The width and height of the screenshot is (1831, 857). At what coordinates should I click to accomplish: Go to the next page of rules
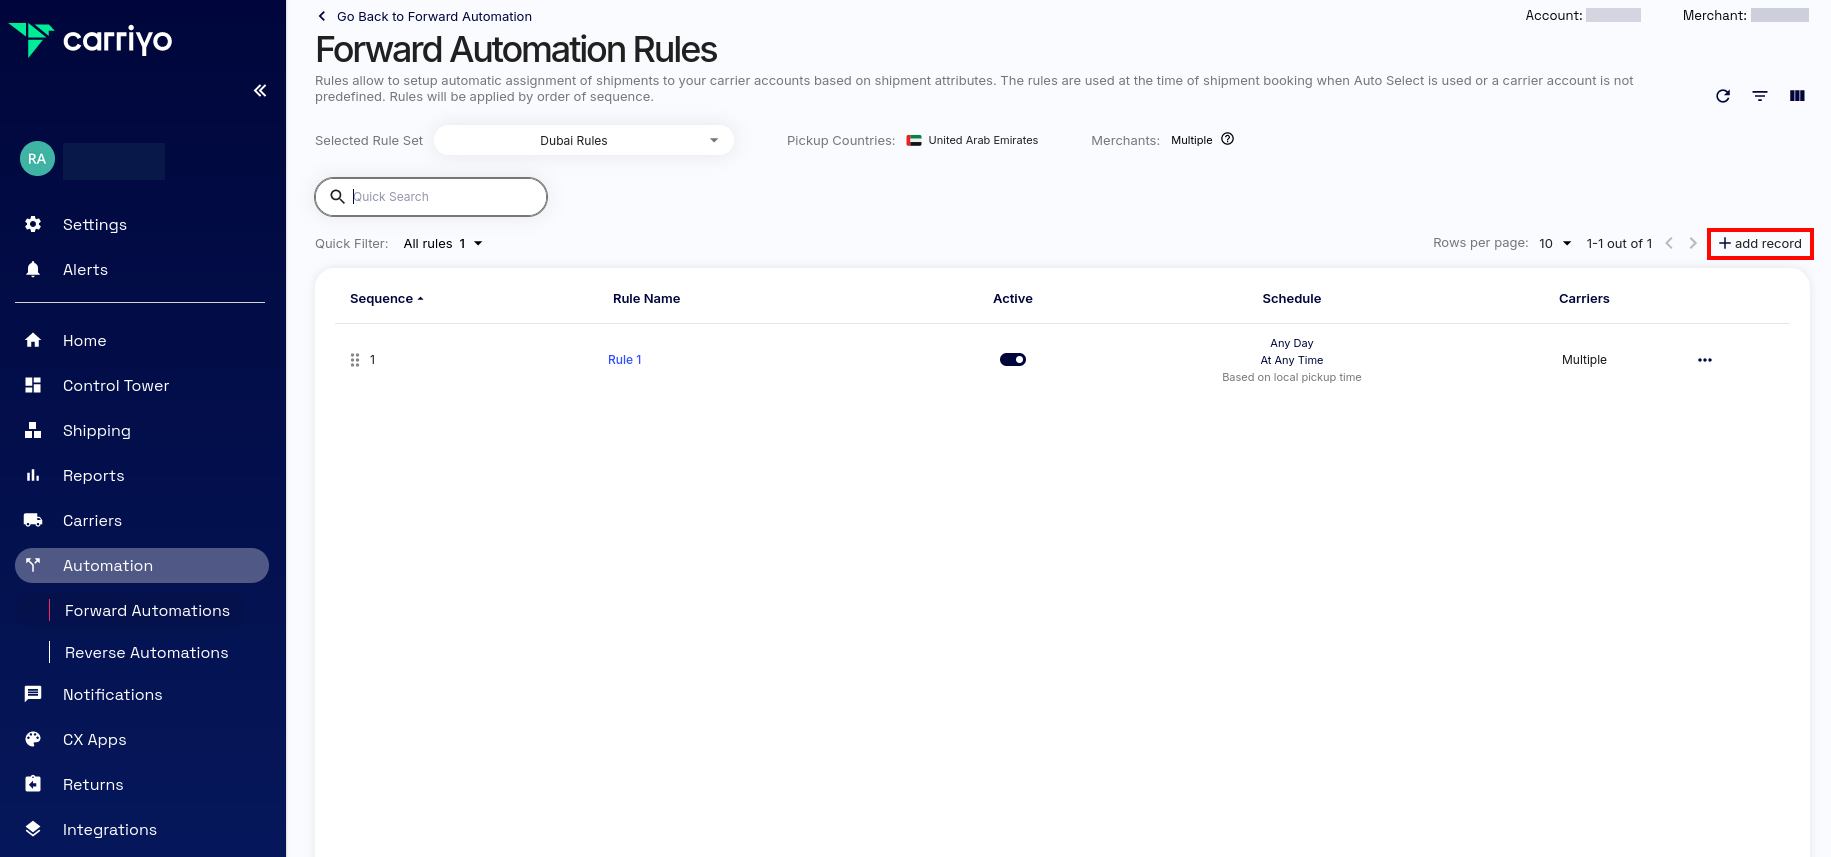tap(1693, 243)
